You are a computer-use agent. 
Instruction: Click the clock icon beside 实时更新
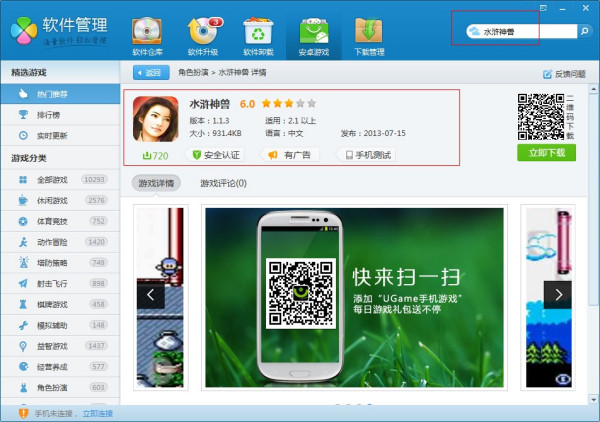23,135
